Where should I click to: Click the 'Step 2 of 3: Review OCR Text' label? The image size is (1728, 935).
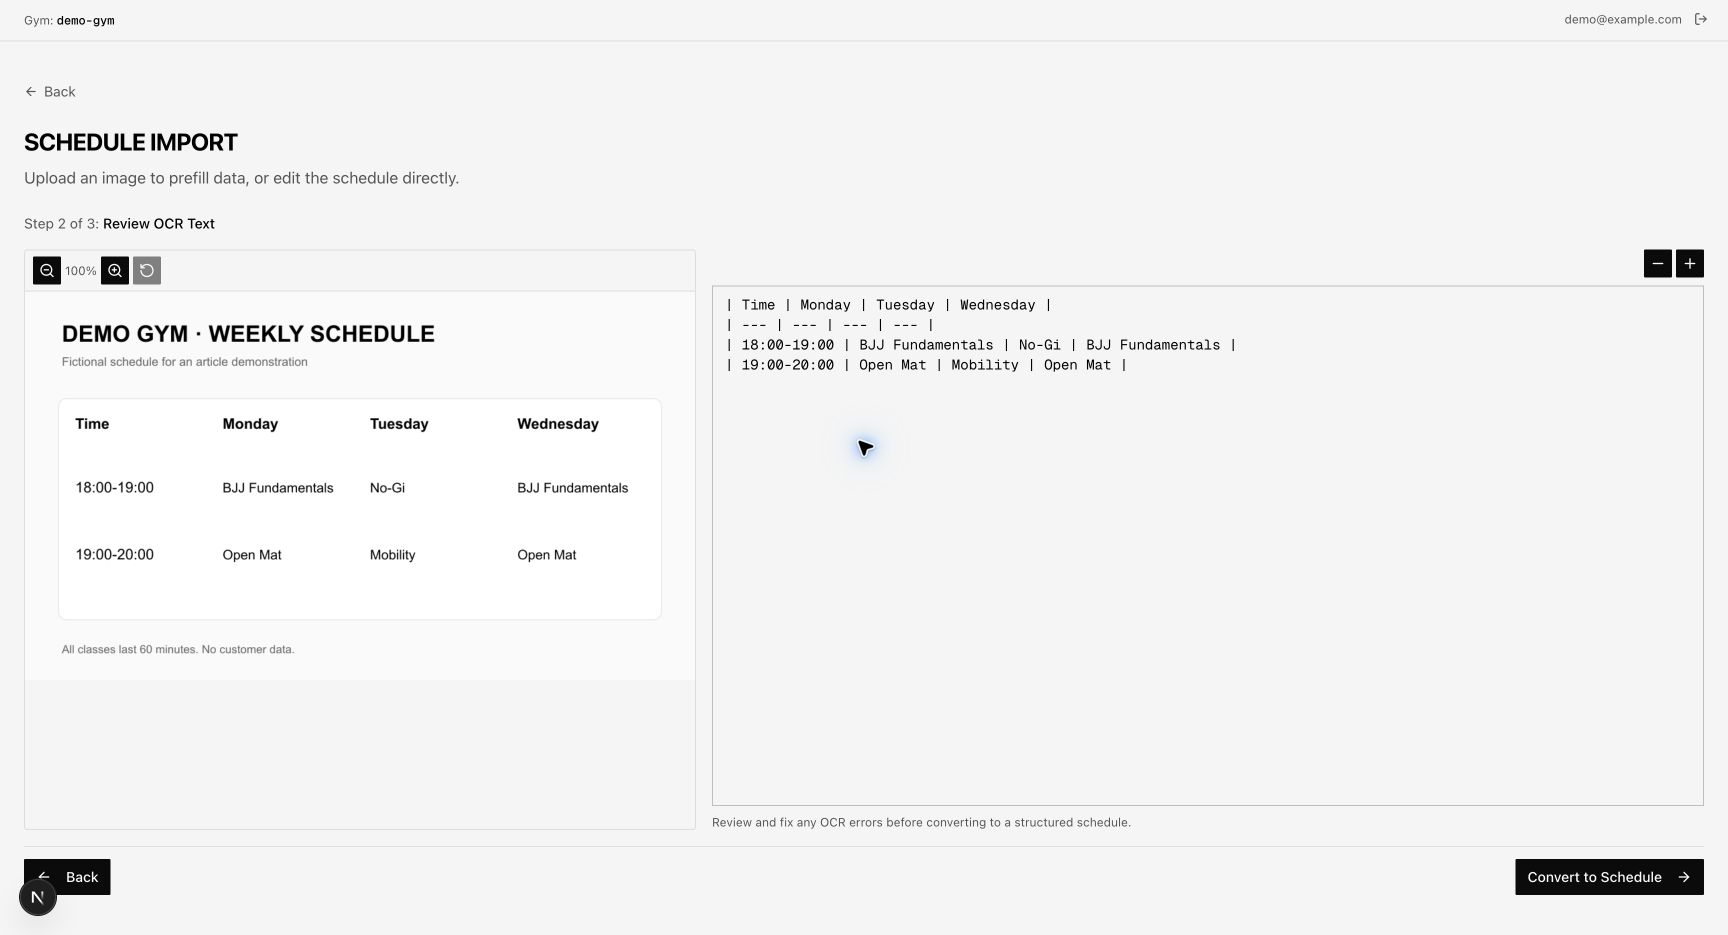(x=119, y=224)
